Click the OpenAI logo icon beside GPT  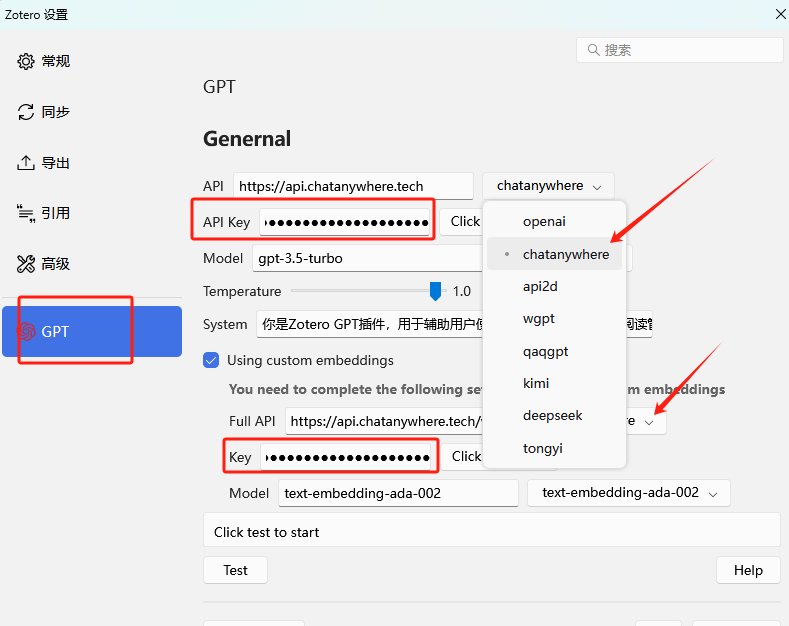pyautogui.click(x=26, y=332)
